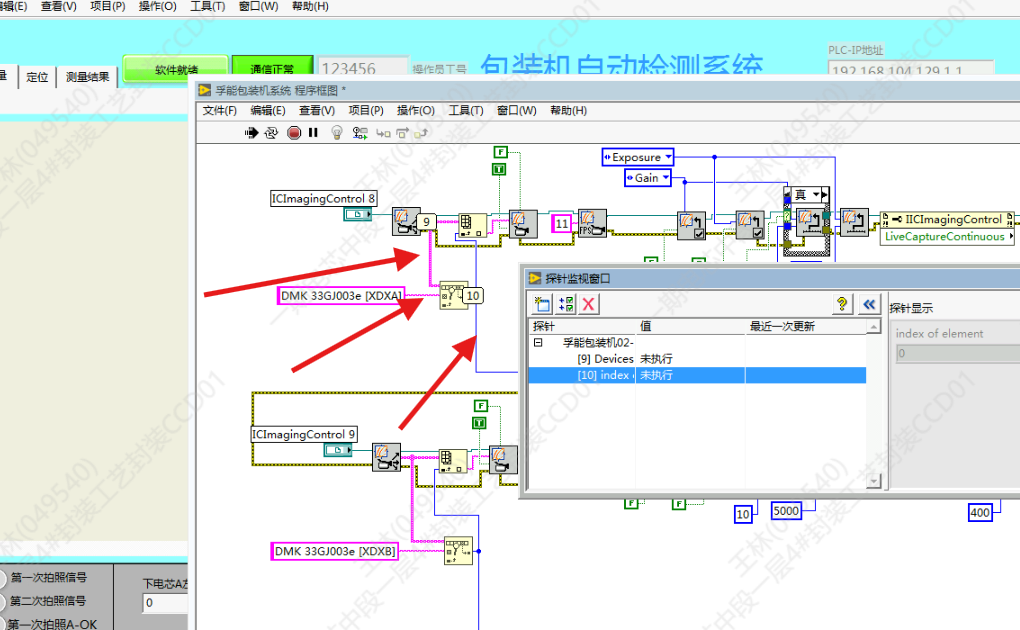The width and height of the screenshot is (1020, 630).
Task: Click the DMK 33GJ003e [XDXB] string constant
Action: click(335, 551)
